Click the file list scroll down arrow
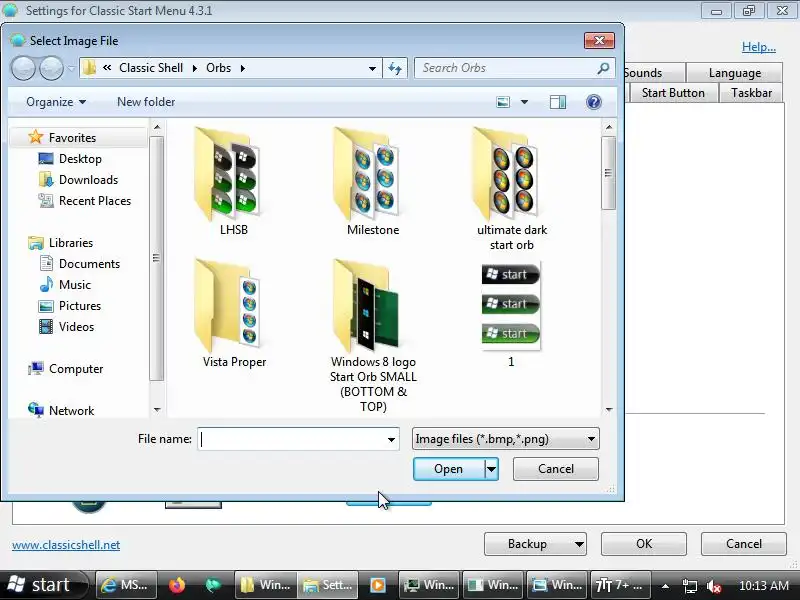The image size is (800, 600). pyautogui.click(x=608, y=409)
